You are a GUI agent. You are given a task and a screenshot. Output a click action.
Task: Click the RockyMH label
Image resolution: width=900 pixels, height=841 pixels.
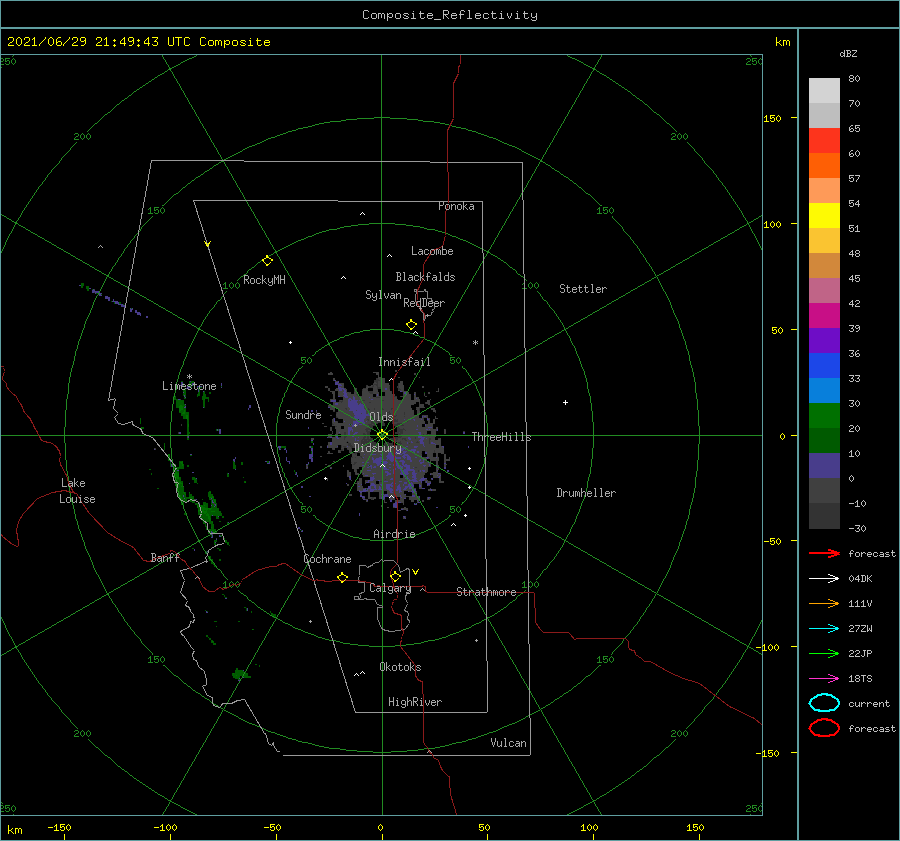(x=264, y=280)
